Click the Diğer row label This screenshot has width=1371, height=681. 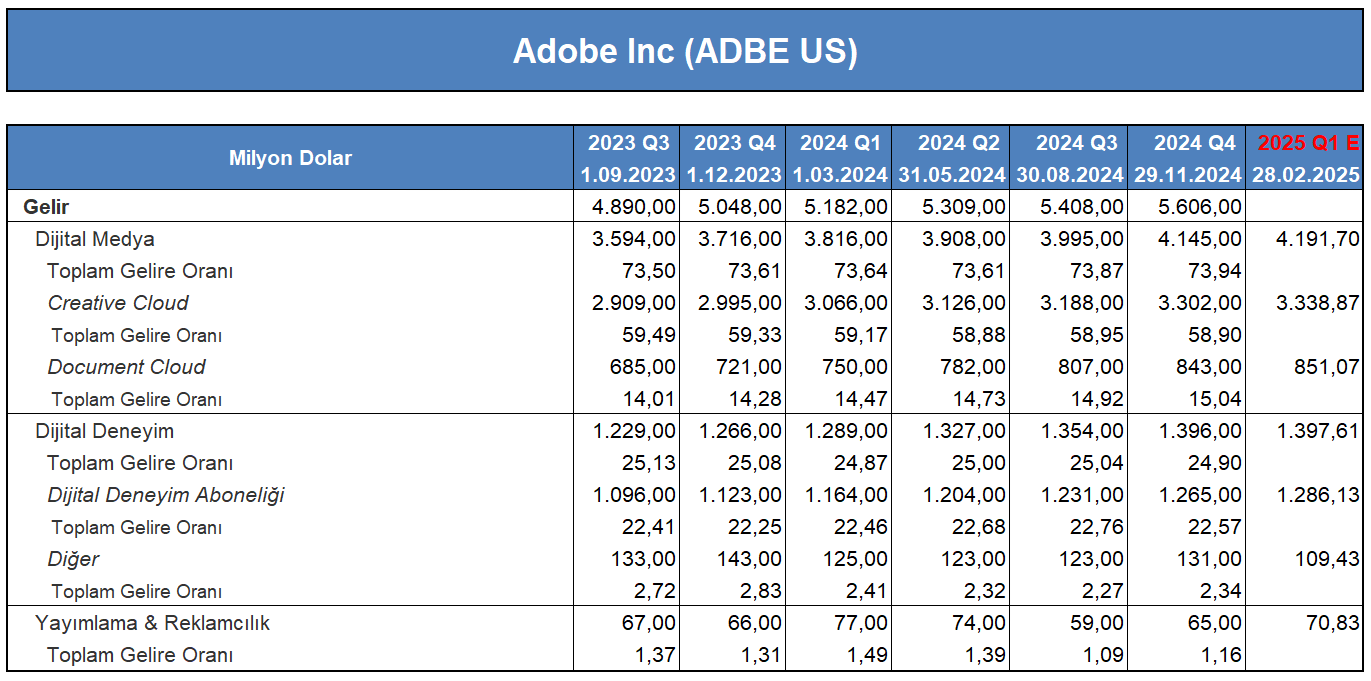click(73, 559)
